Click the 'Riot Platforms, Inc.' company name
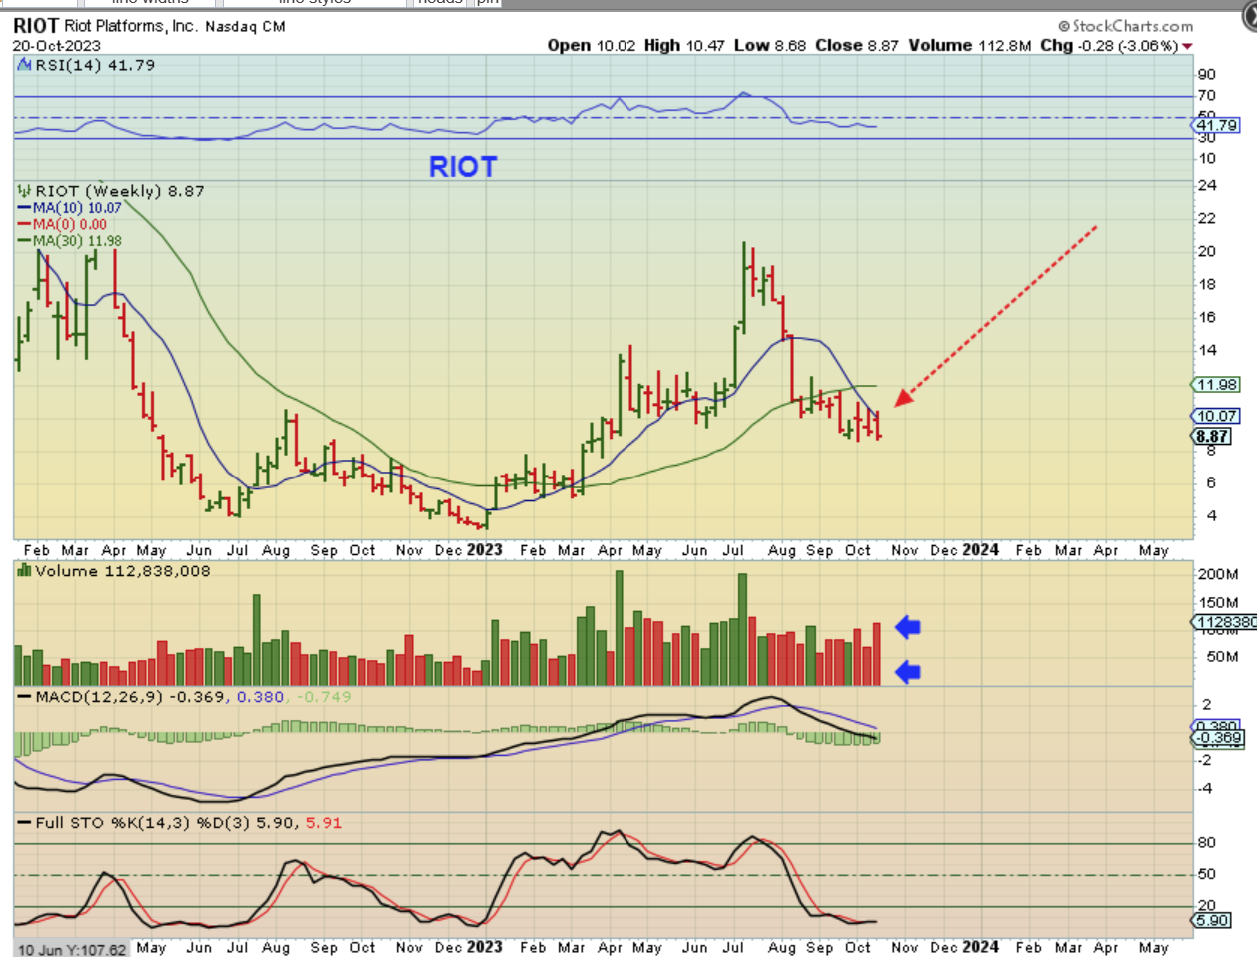This screenshot has height=957, width=1257. tap(132, 26)
